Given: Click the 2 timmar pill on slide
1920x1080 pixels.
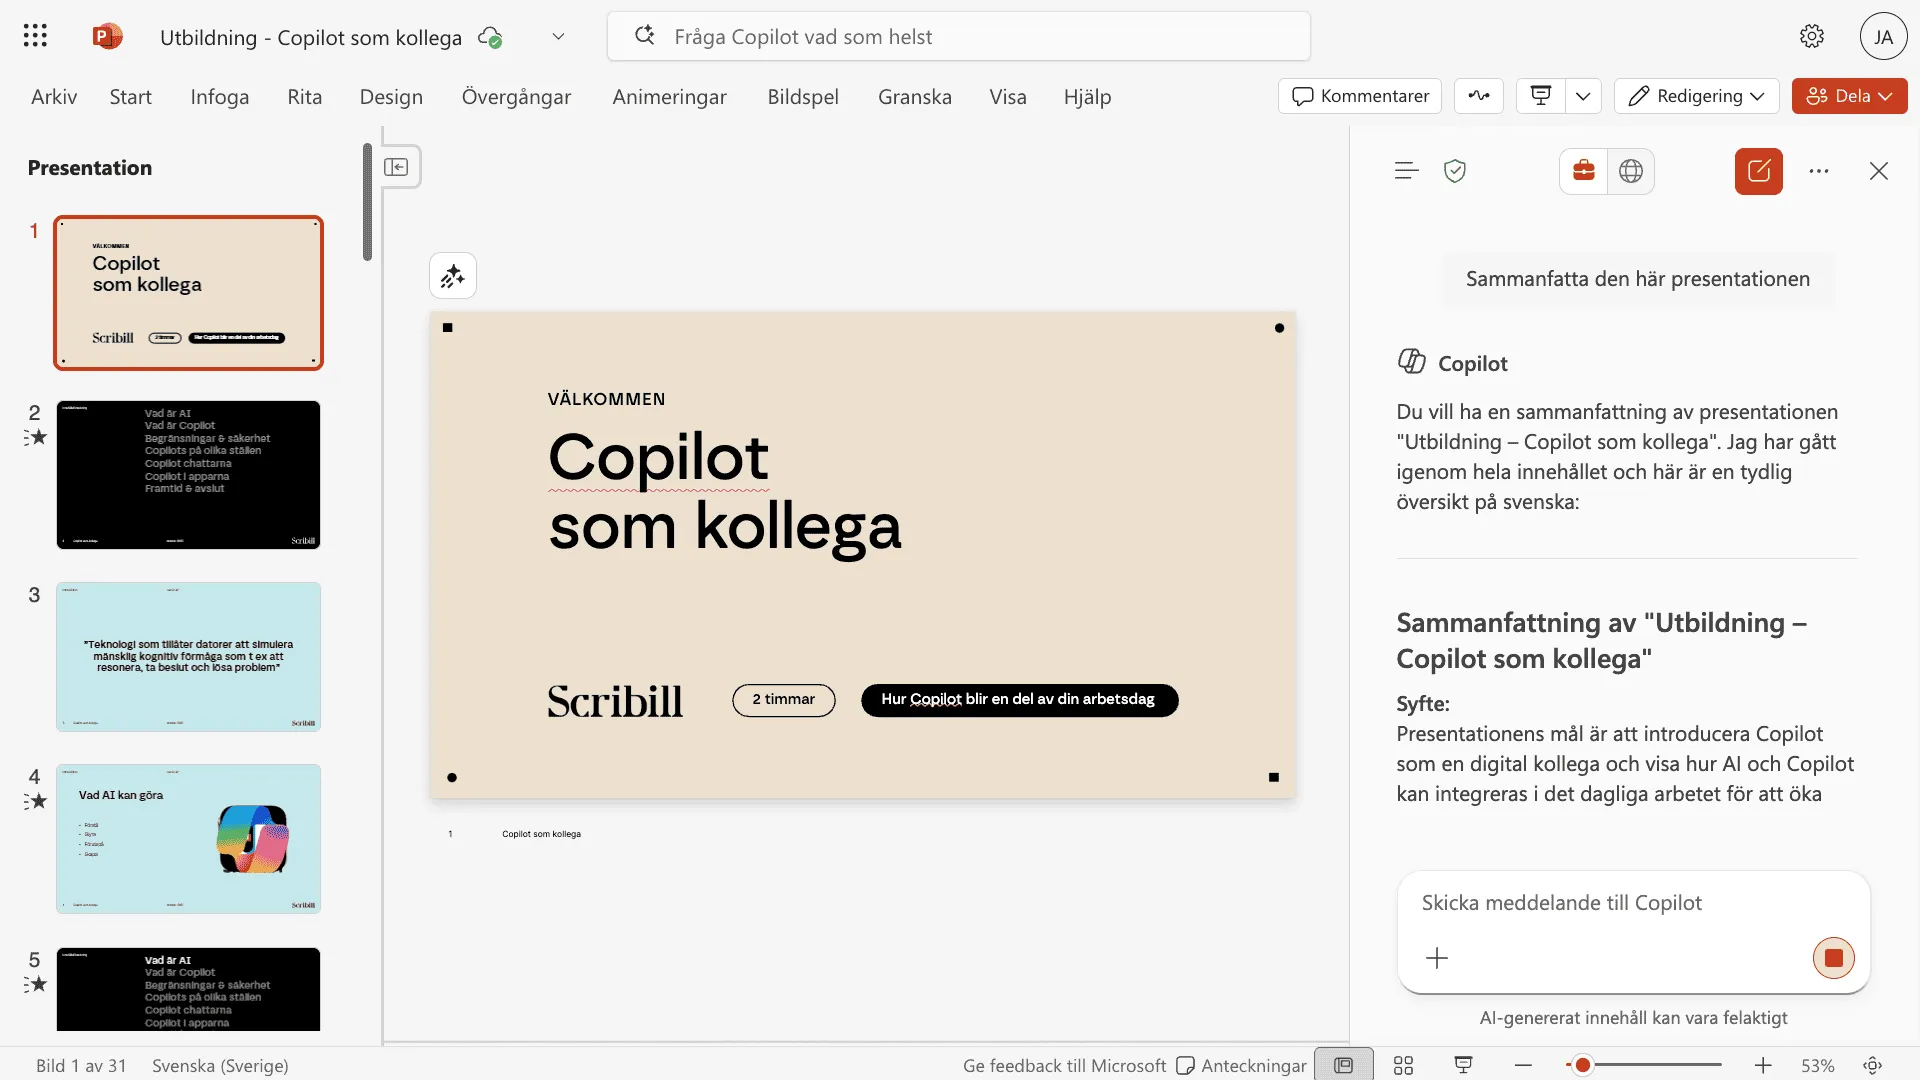Looking at the screenshot, I should coord(784,700).
